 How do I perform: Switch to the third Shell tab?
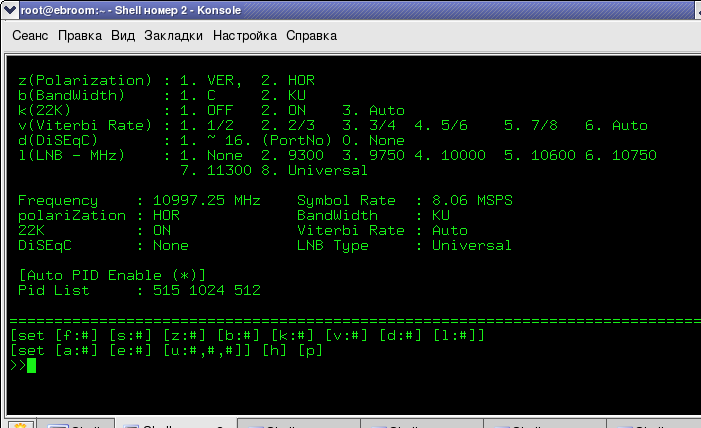click(299, 424)
